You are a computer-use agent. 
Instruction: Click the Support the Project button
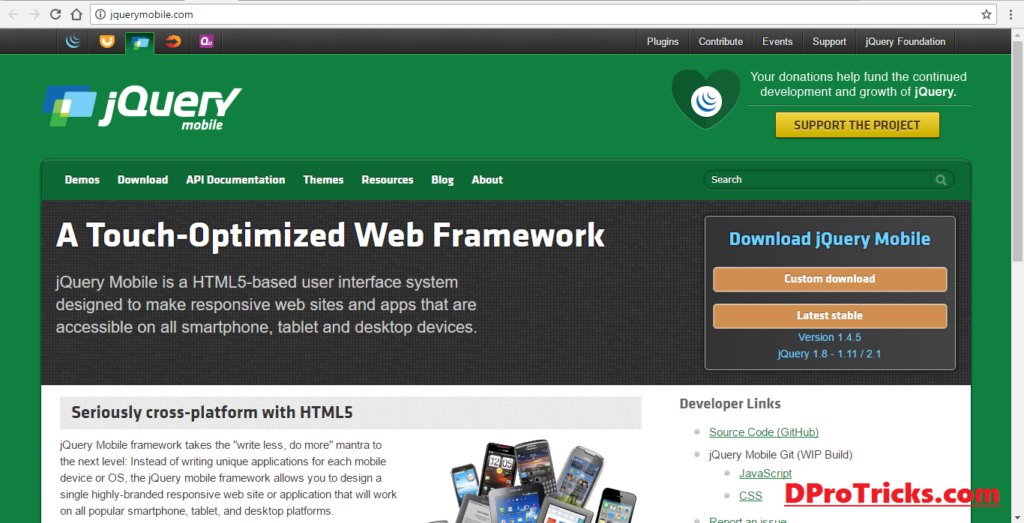click(857, 125)
